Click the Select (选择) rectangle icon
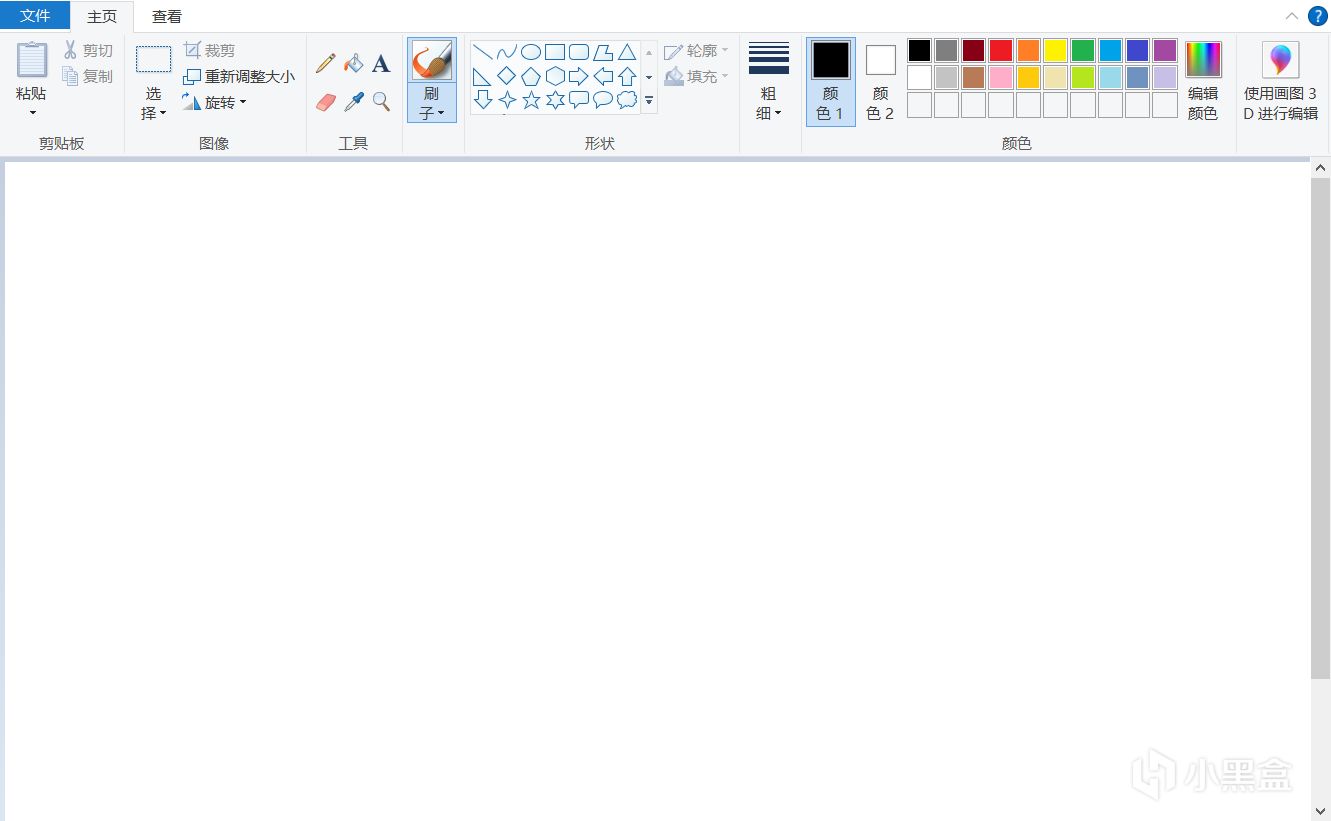The height and width of the screenshot is (821, 1331). pos(153,59)
